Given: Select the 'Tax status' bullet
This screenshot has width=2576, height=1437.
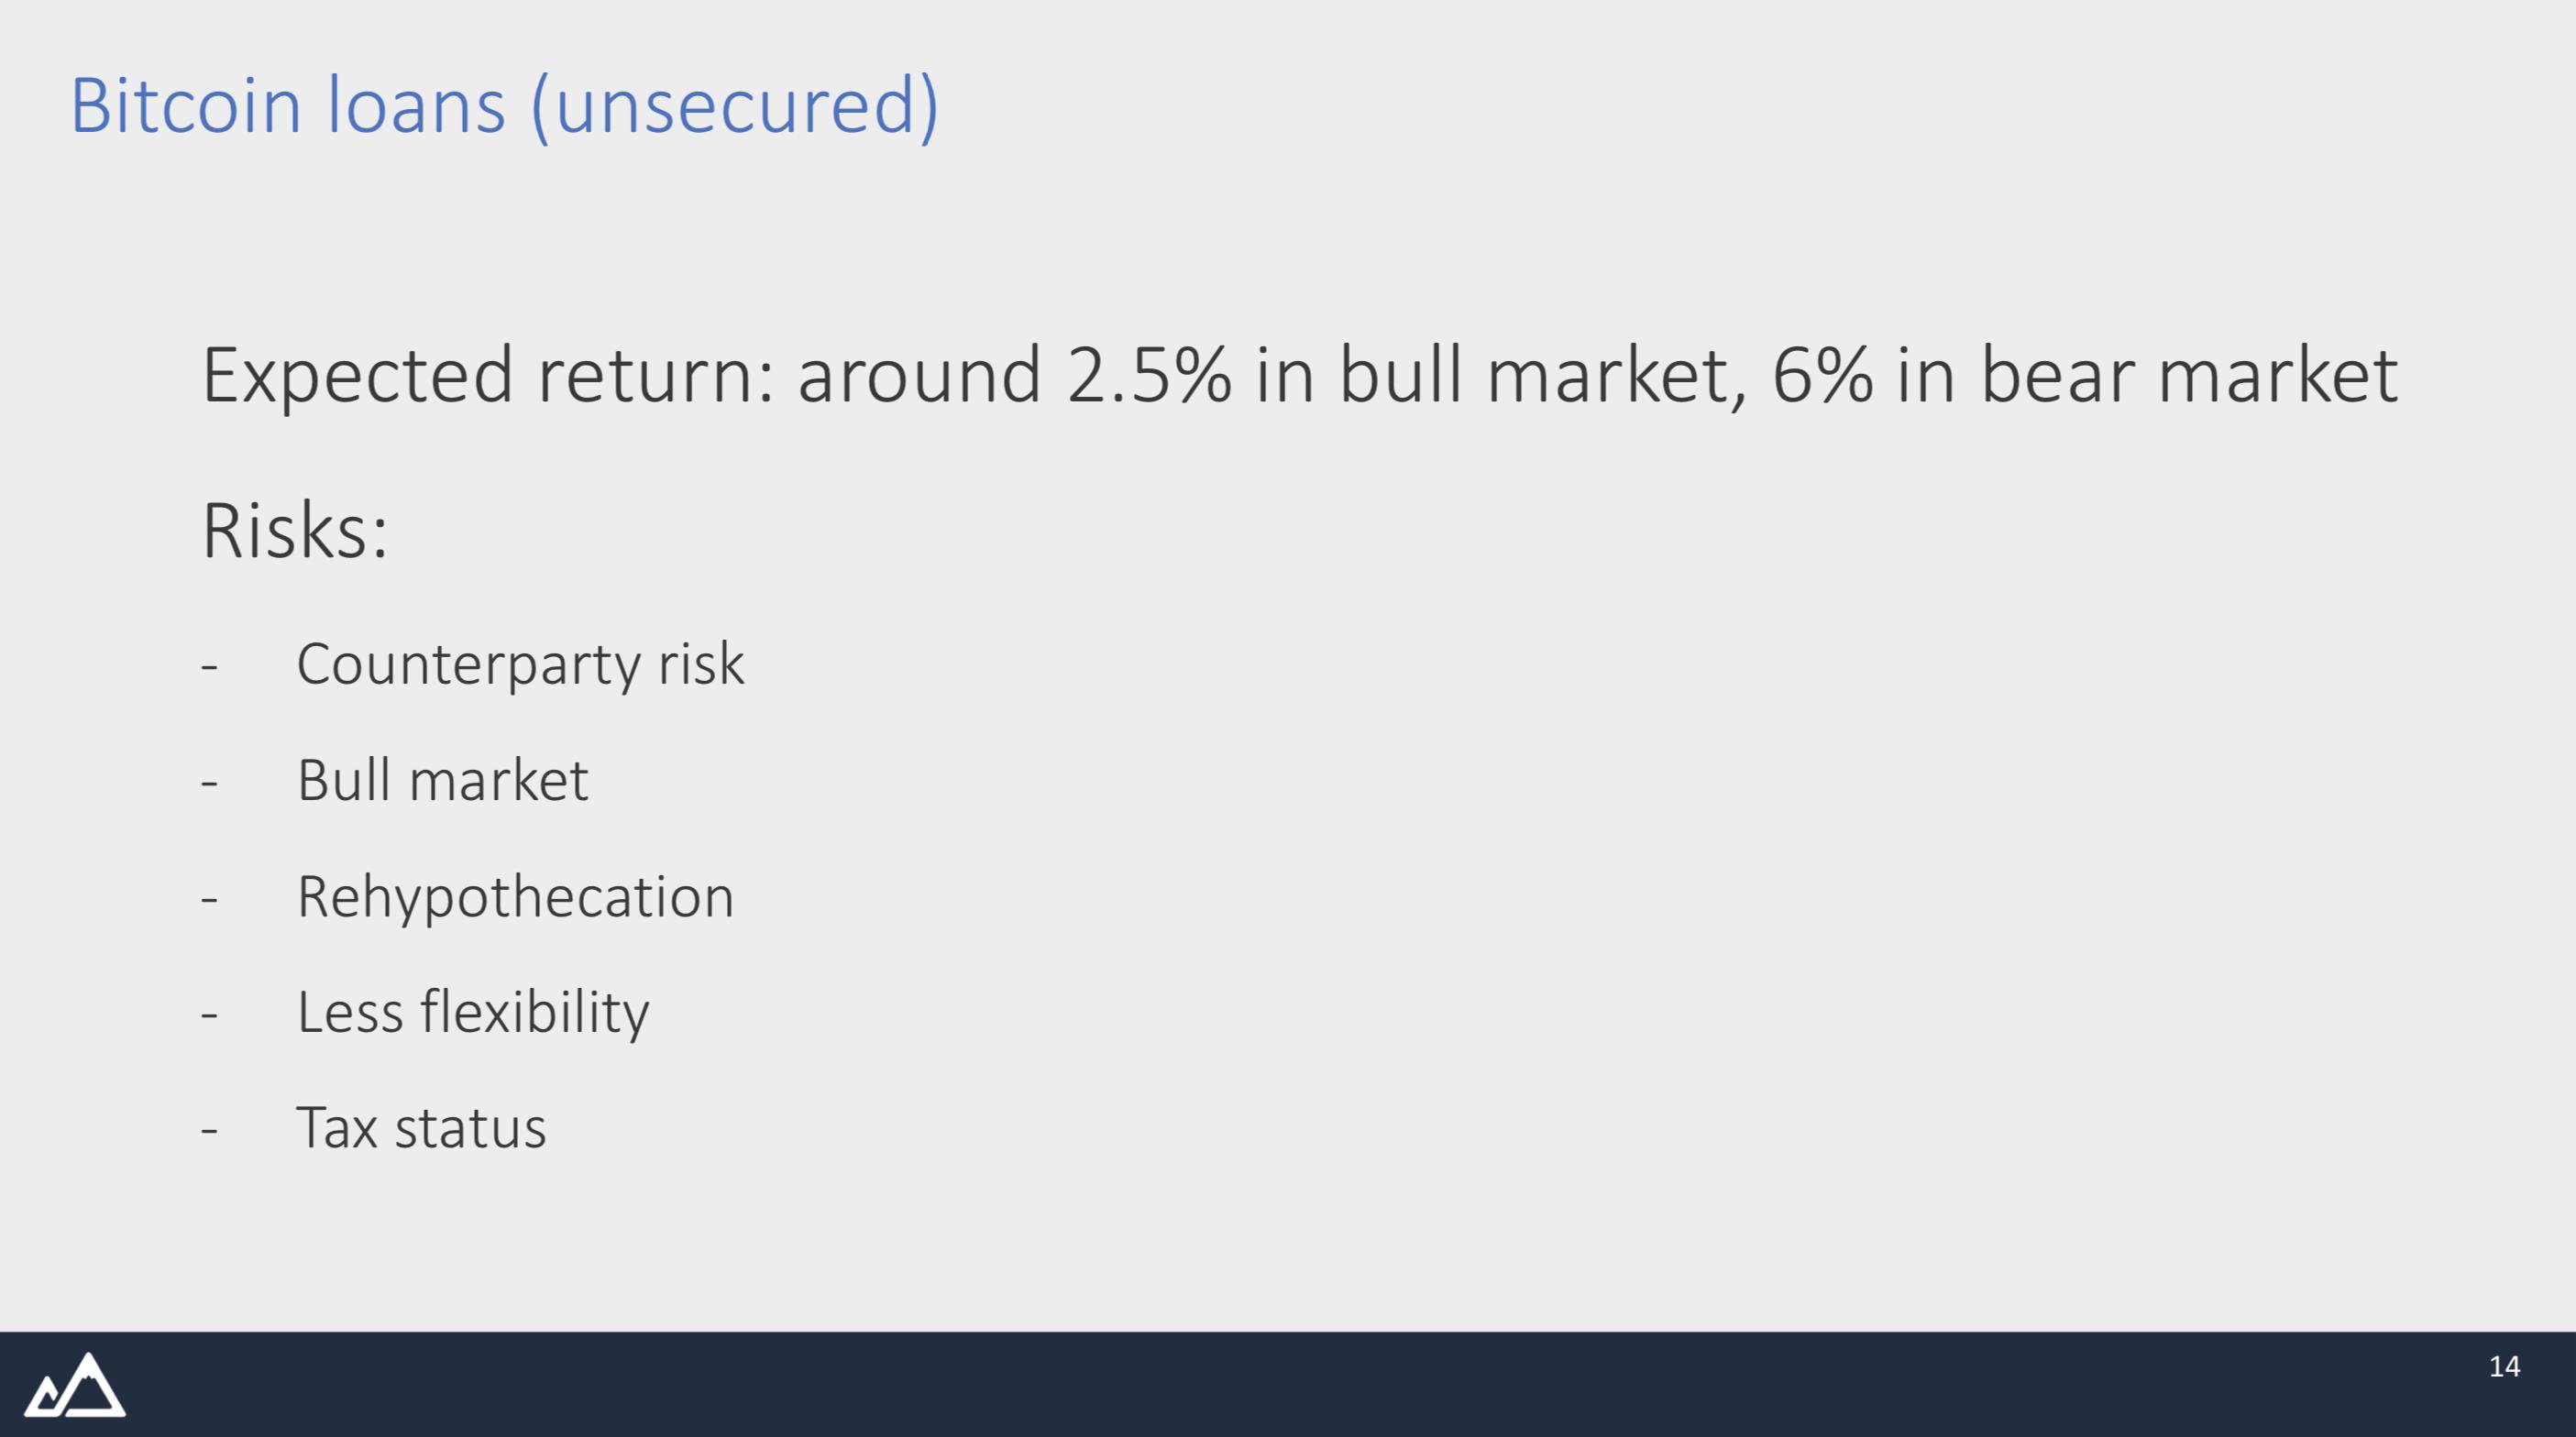Looking at the screenshot, I should [x=421, y=1128].
